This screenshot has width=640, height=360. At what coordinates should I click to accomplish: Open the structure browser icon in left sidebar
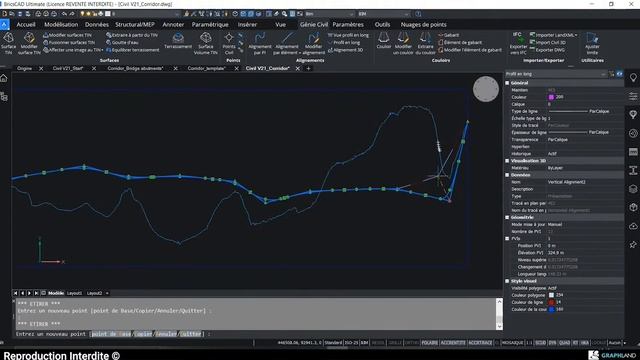[x=4, y=97]
